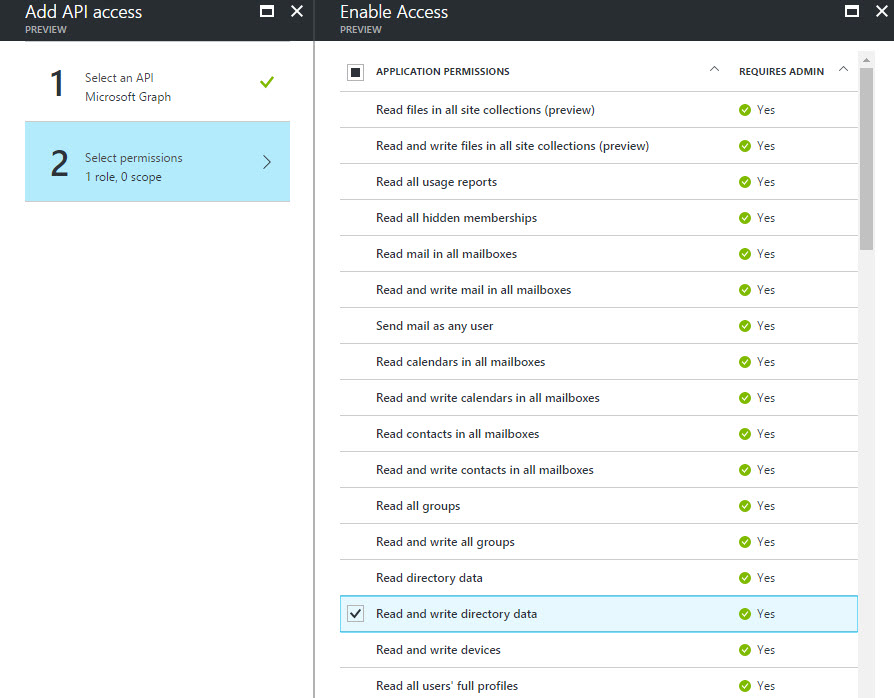Click green status icon for Read all usage reports
894x698 pixels.
pyautogui.click(x=745, y=182)
